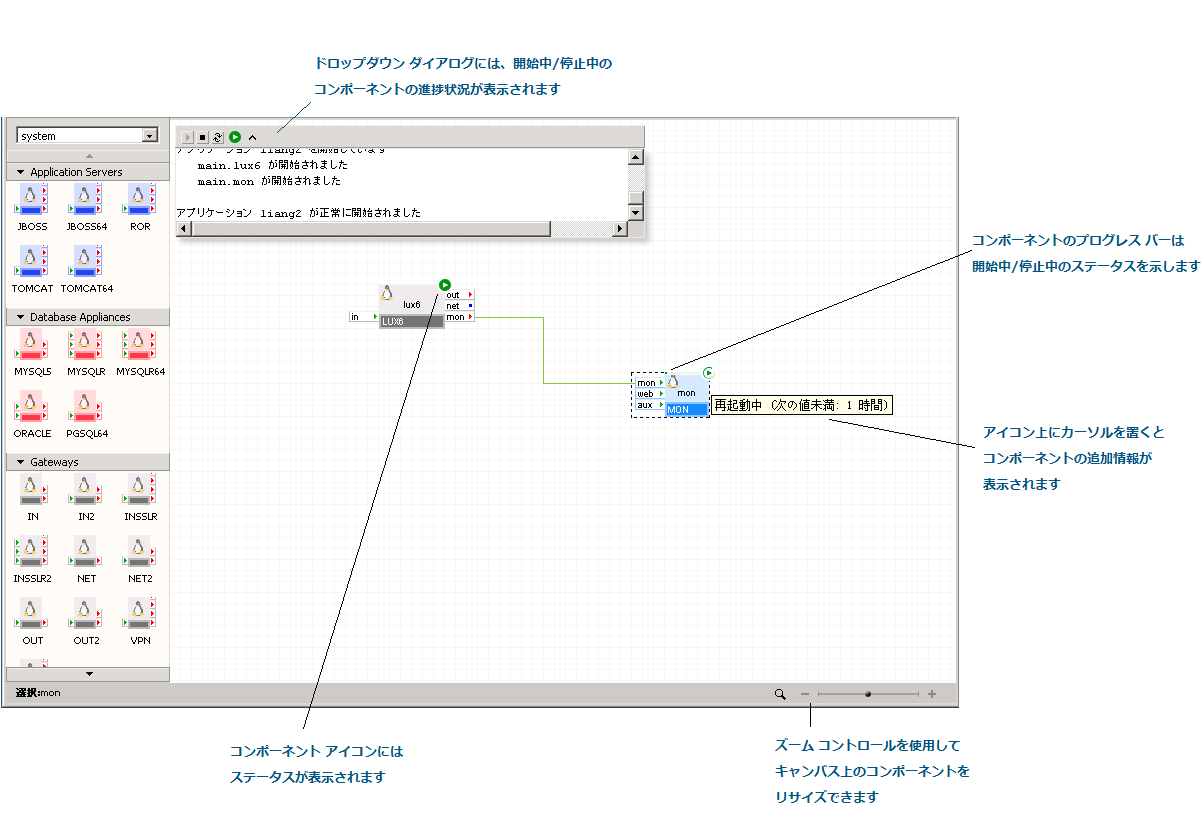Click the 'main.lux6' log line
The height and width of the screenshot is (835, 1204).
click(273, 165)
